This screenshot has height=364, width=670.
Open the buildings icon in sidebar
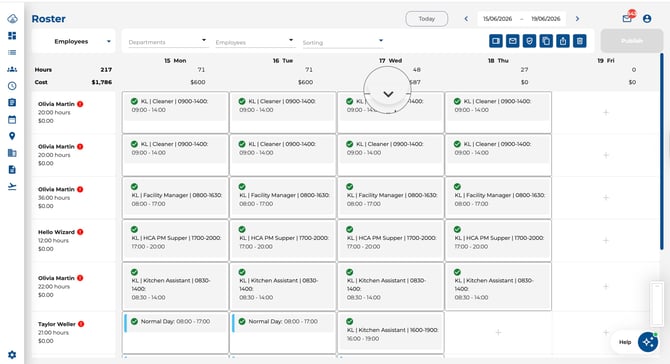pos(12,153)
